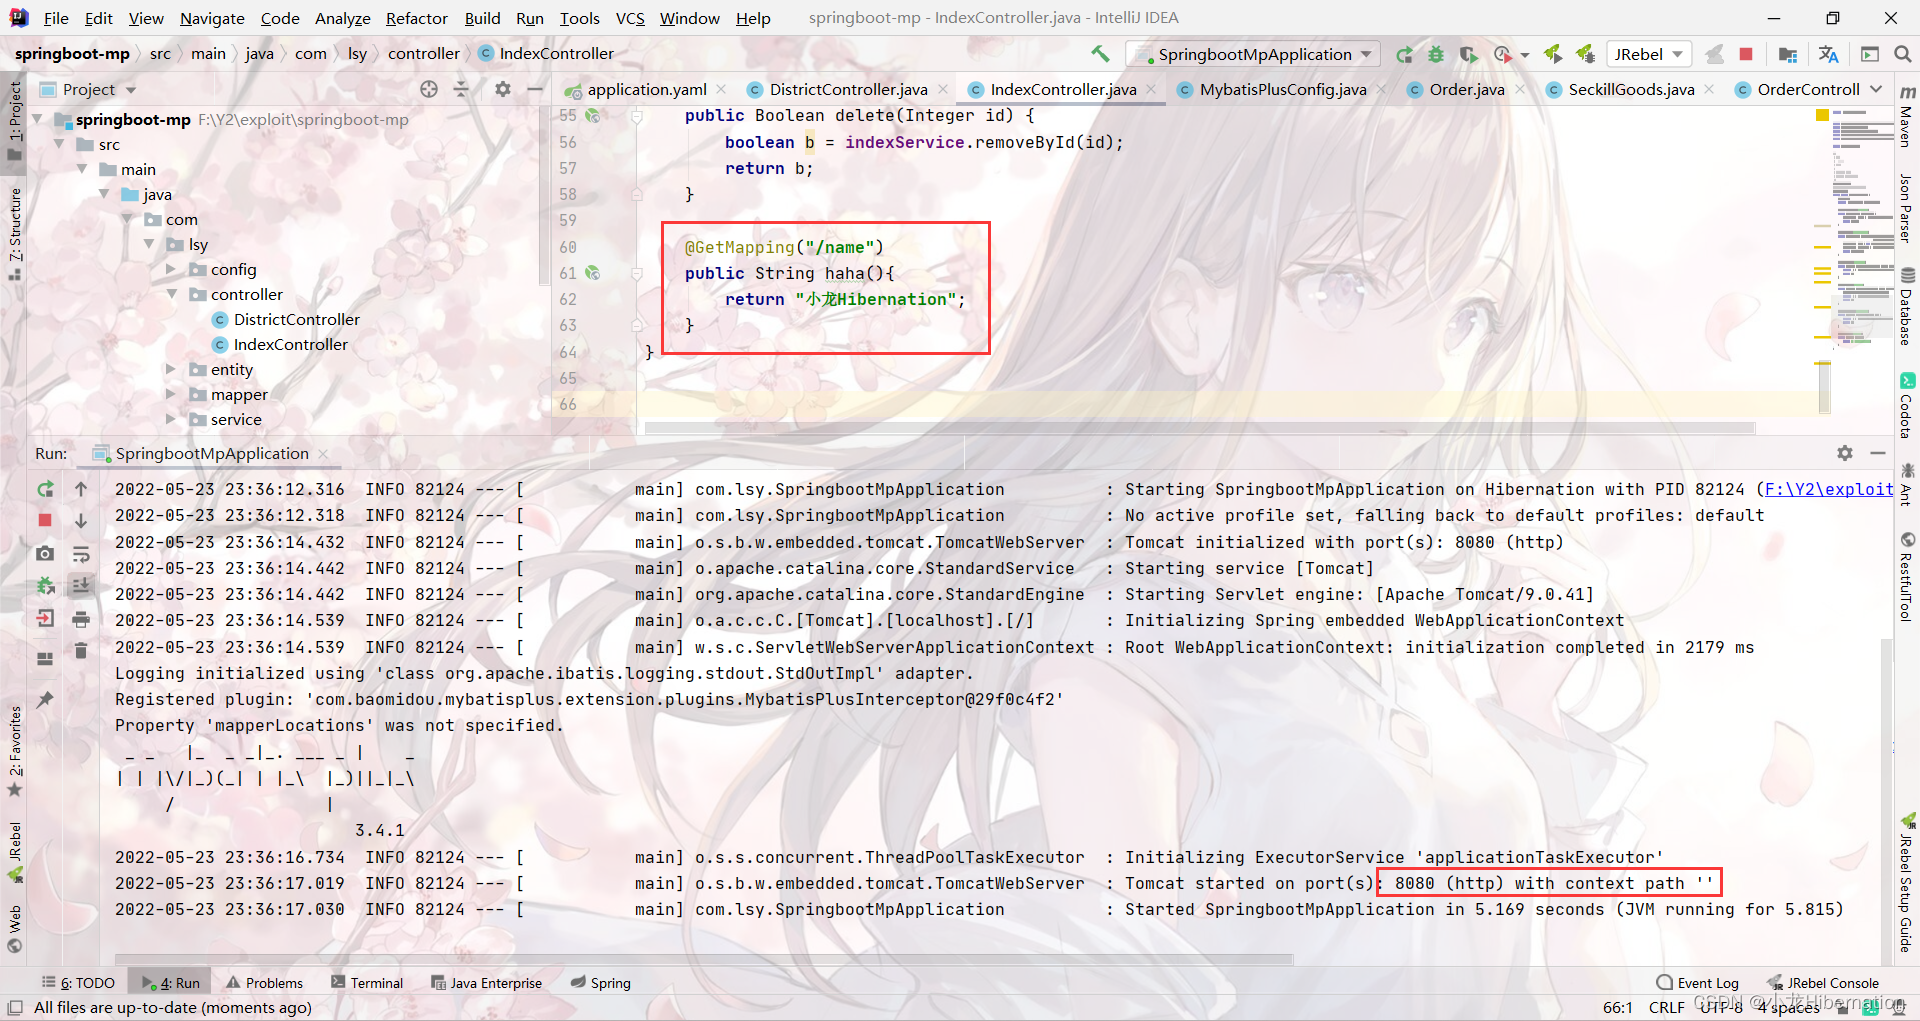Click the Run with JRebel rocket icon
Image resolution: width=1920 pixels, height=1021 pixels.
click(1553, 54)
